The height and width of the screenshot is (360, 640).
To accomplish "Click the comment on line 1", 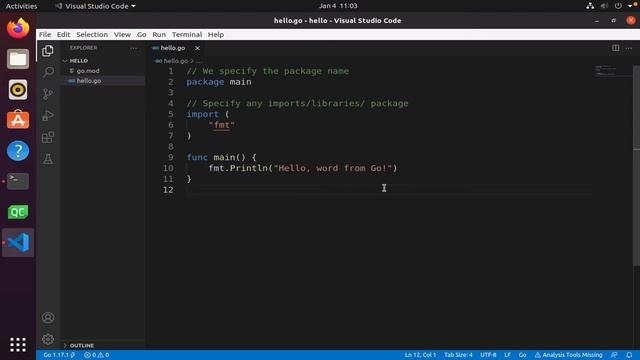I will coord(267,71).
